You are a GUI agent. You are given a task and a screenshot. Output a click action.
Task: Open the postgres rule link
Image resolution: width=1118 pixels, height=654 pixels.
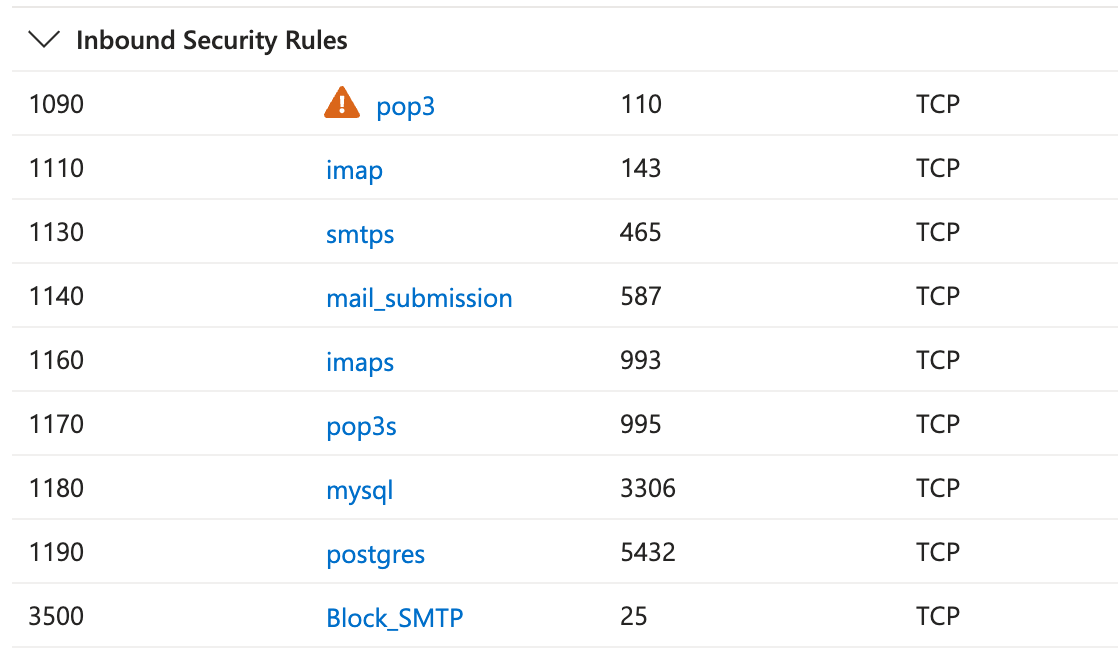pyautogui.click(x=375, y=555)
